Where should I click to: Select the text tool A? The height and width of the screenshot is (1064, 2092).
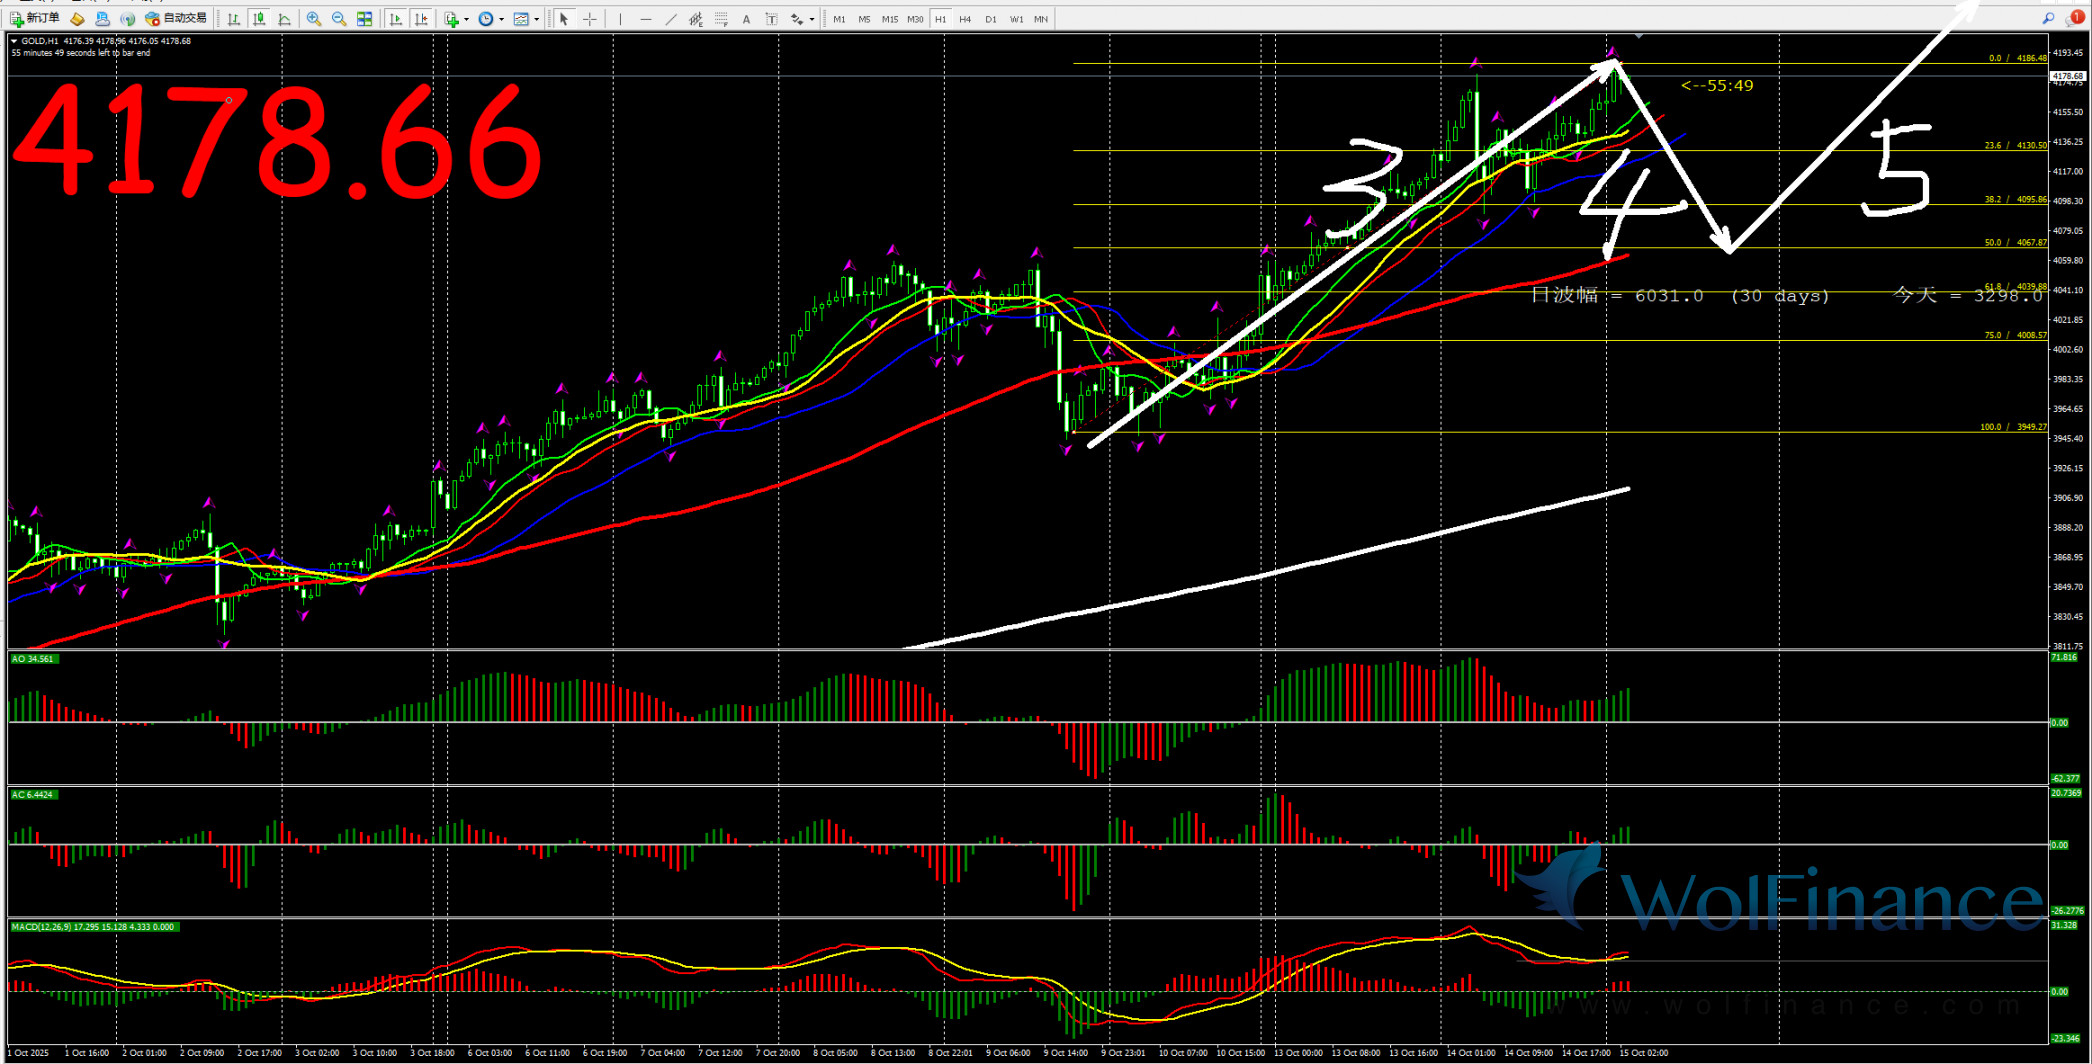(746, 19)
